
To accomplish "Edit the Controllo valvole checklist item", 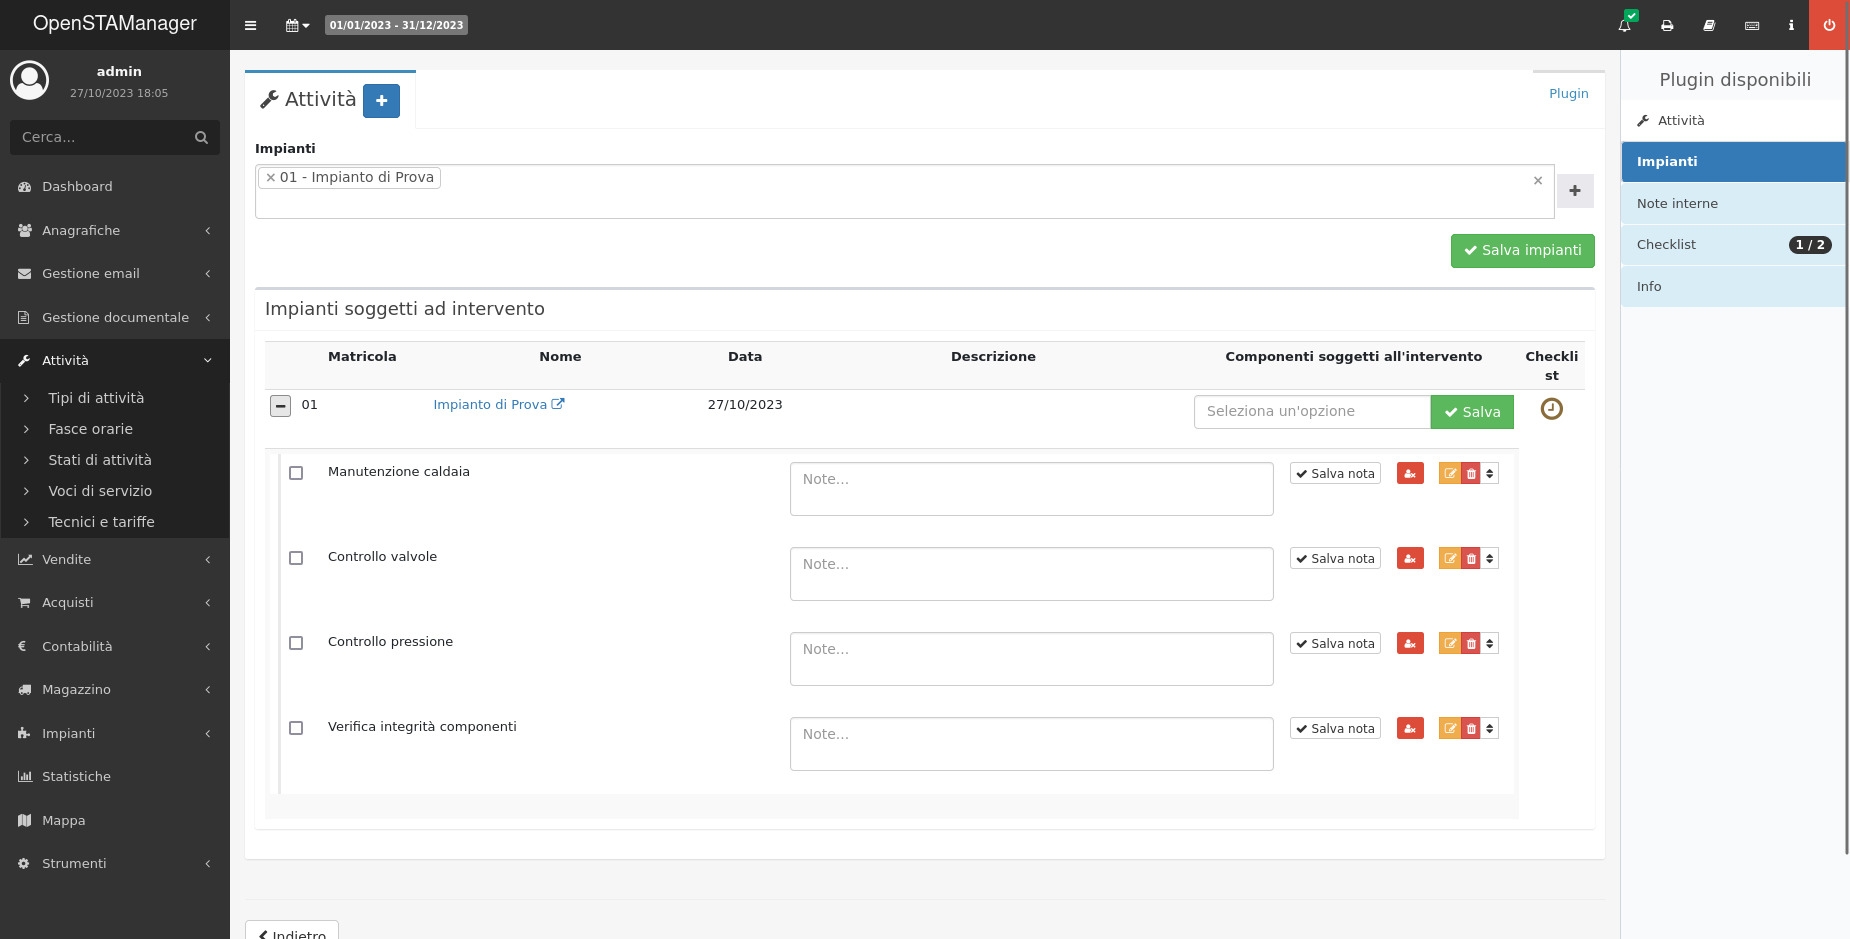I will coord(1449,559).
